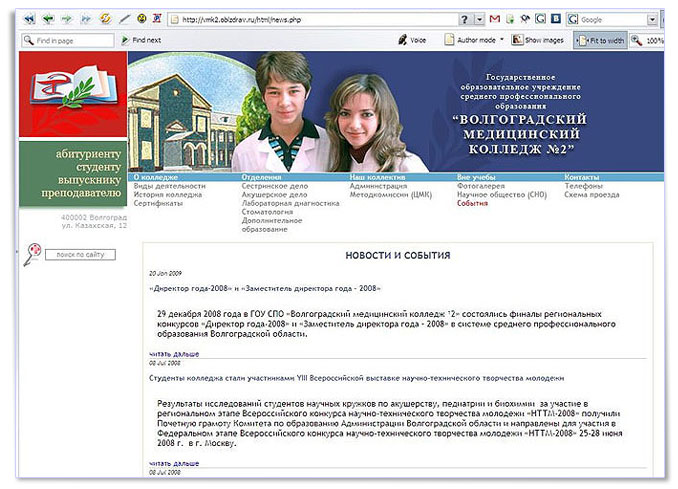Reload the page with the orange Reload icon
The height and width of the screenshot is (489, 678).
tap(106, 19)
